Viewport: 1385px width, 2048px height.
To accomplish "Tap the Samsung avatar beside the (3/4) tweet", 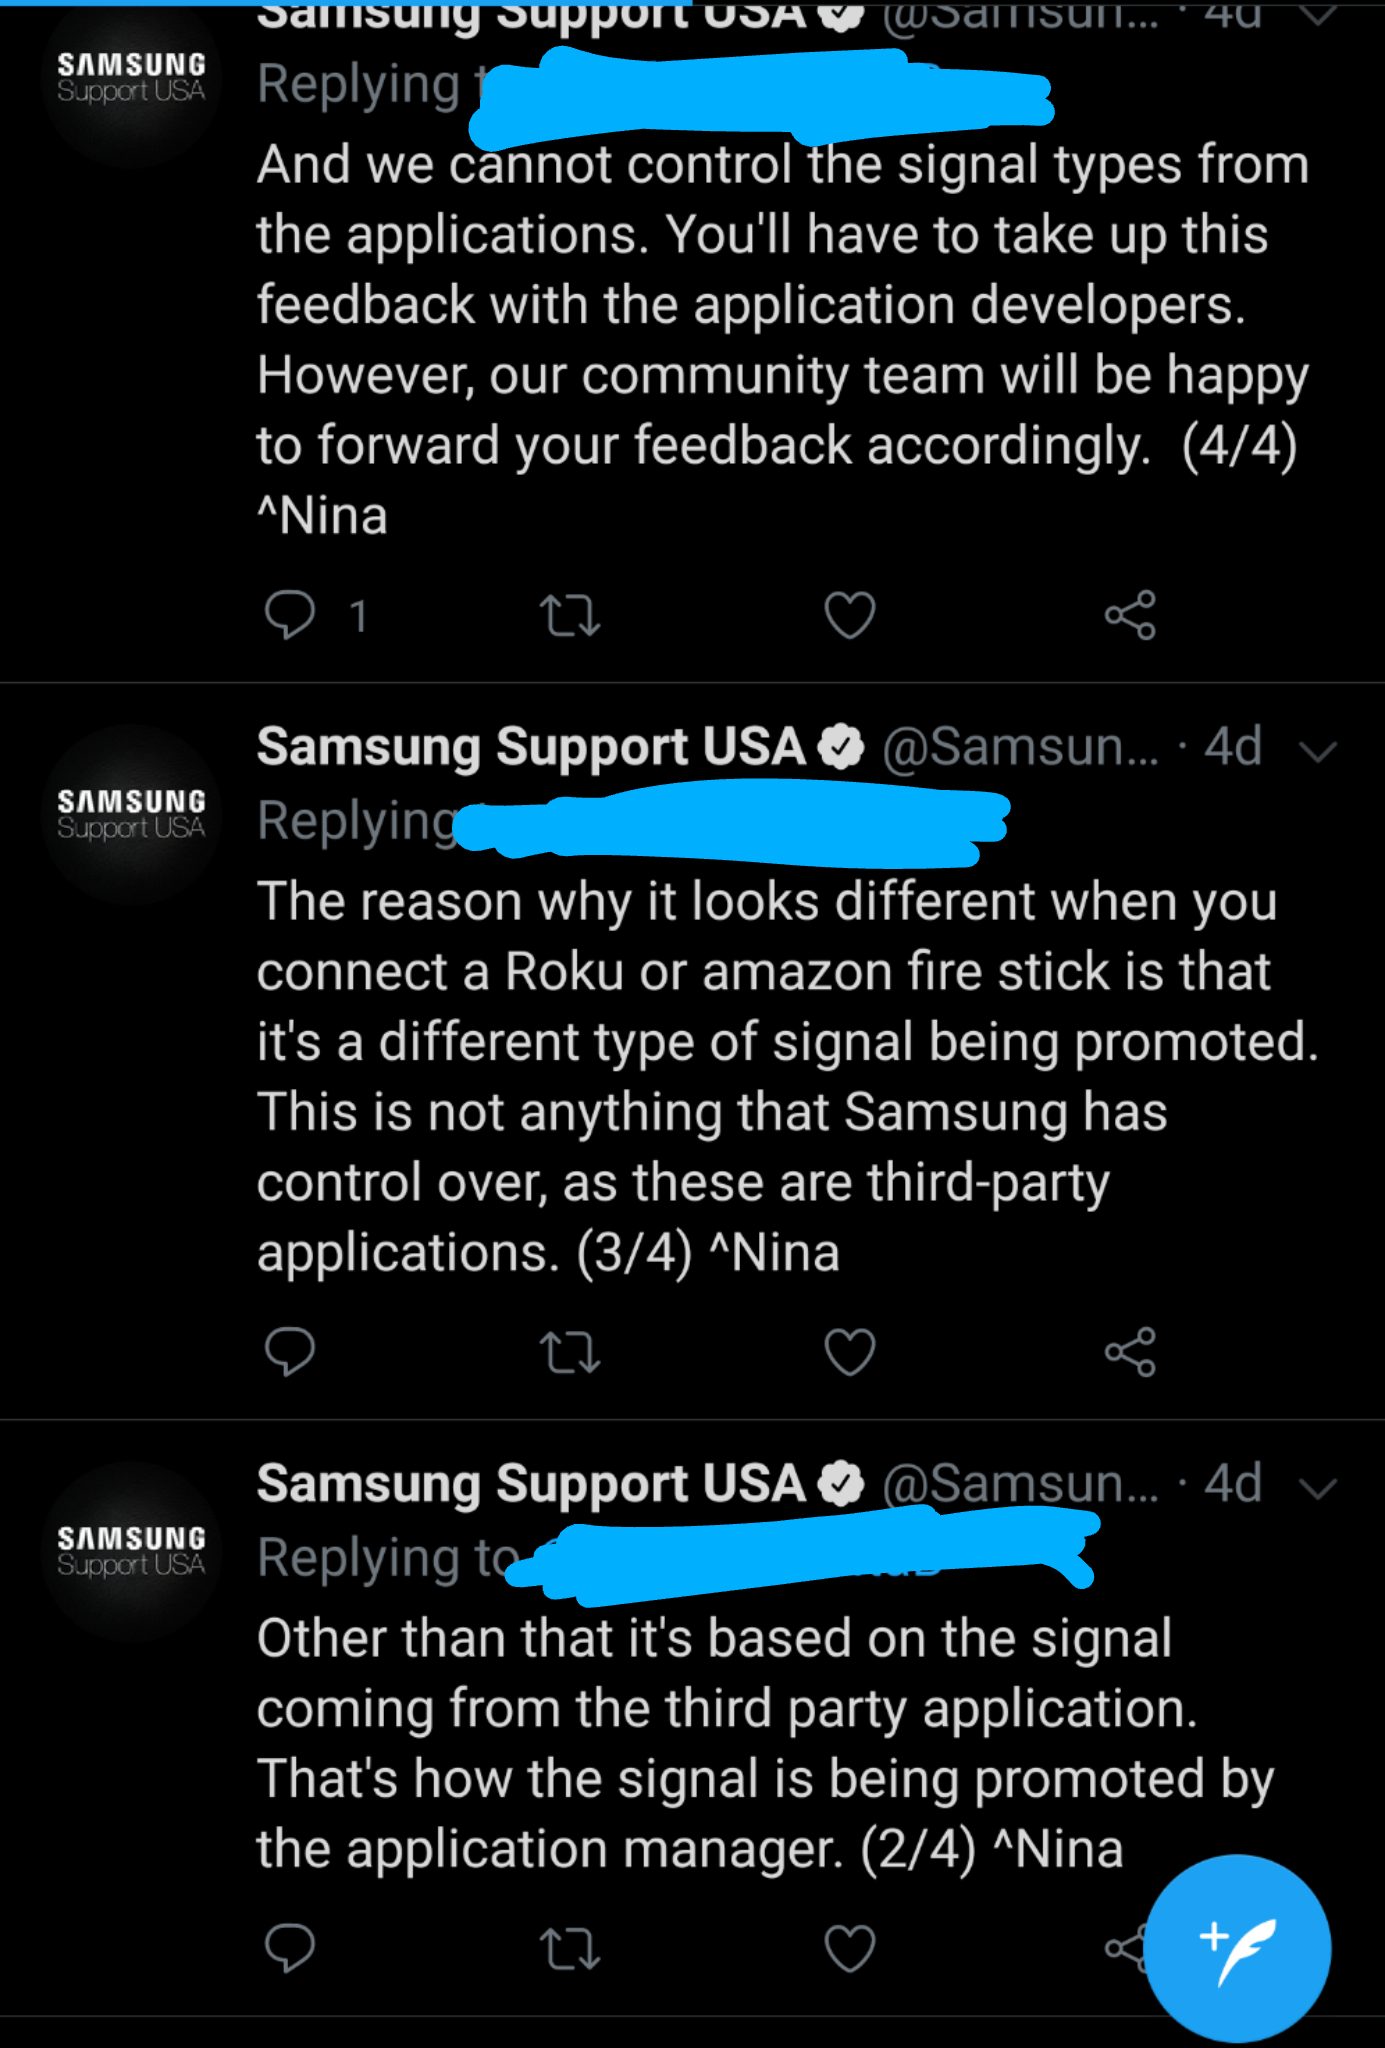I will 131,814.
